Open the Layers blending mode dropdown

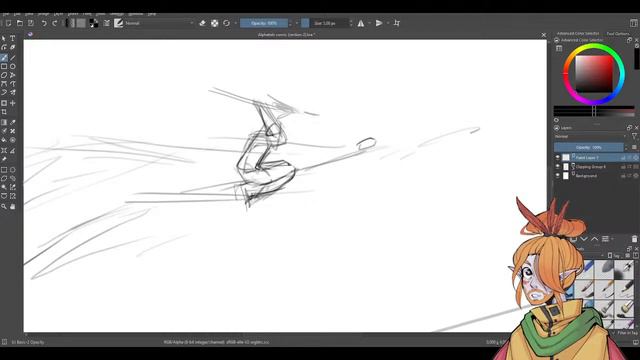click(591, 136)
